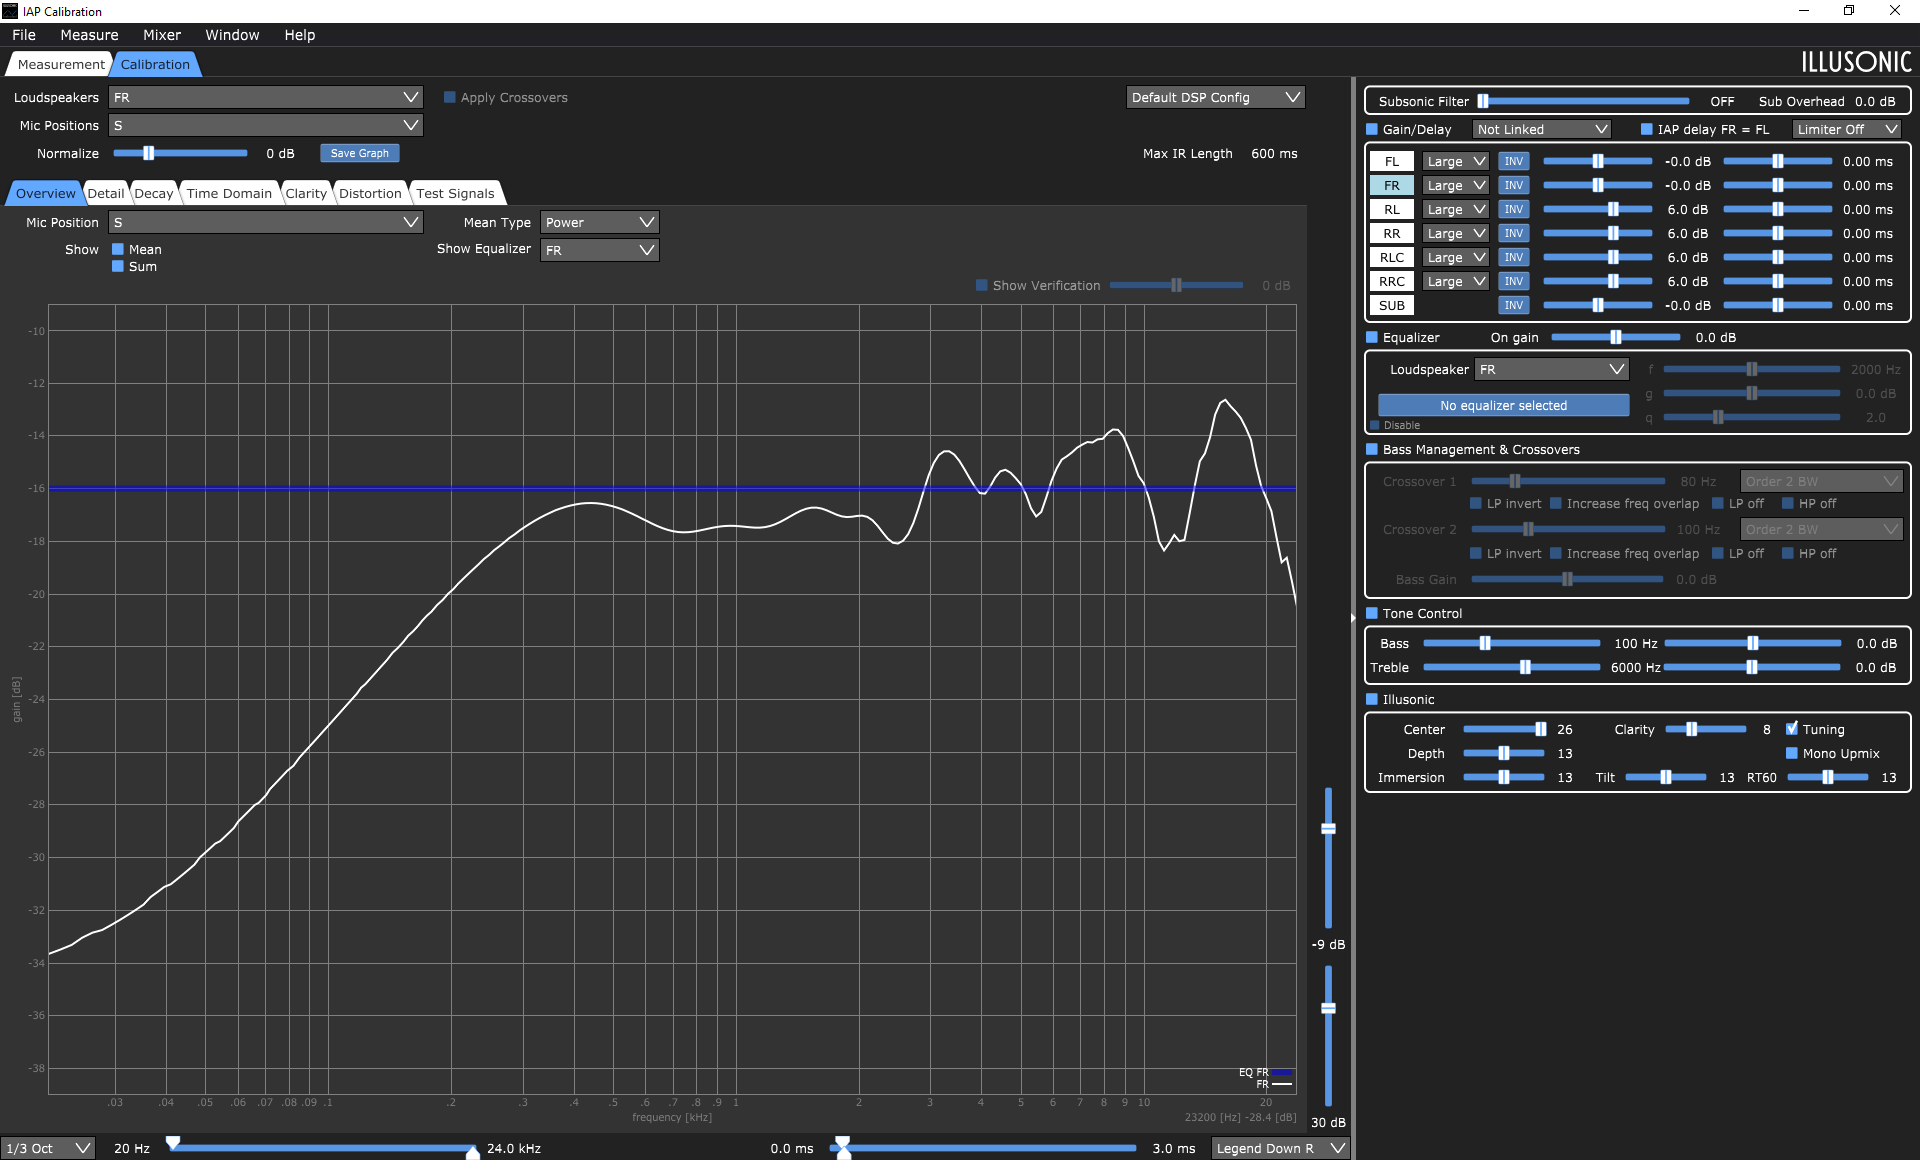Click the 30 dB vertical range slider handle
Image resolution: width=1920 pixels, height=1160 pixels.
(1328, 1008)
